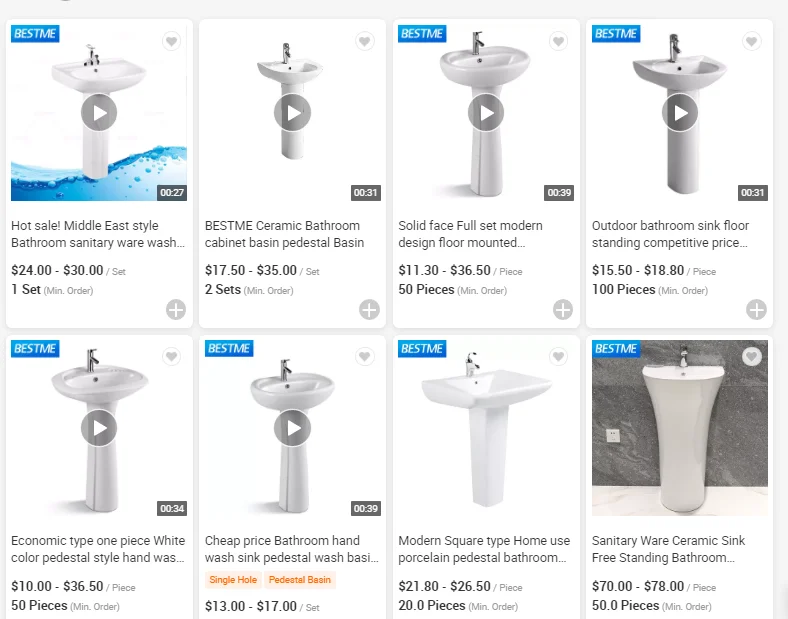Click plus icon on Outdoor bathroom sink card

pos(756,309)
